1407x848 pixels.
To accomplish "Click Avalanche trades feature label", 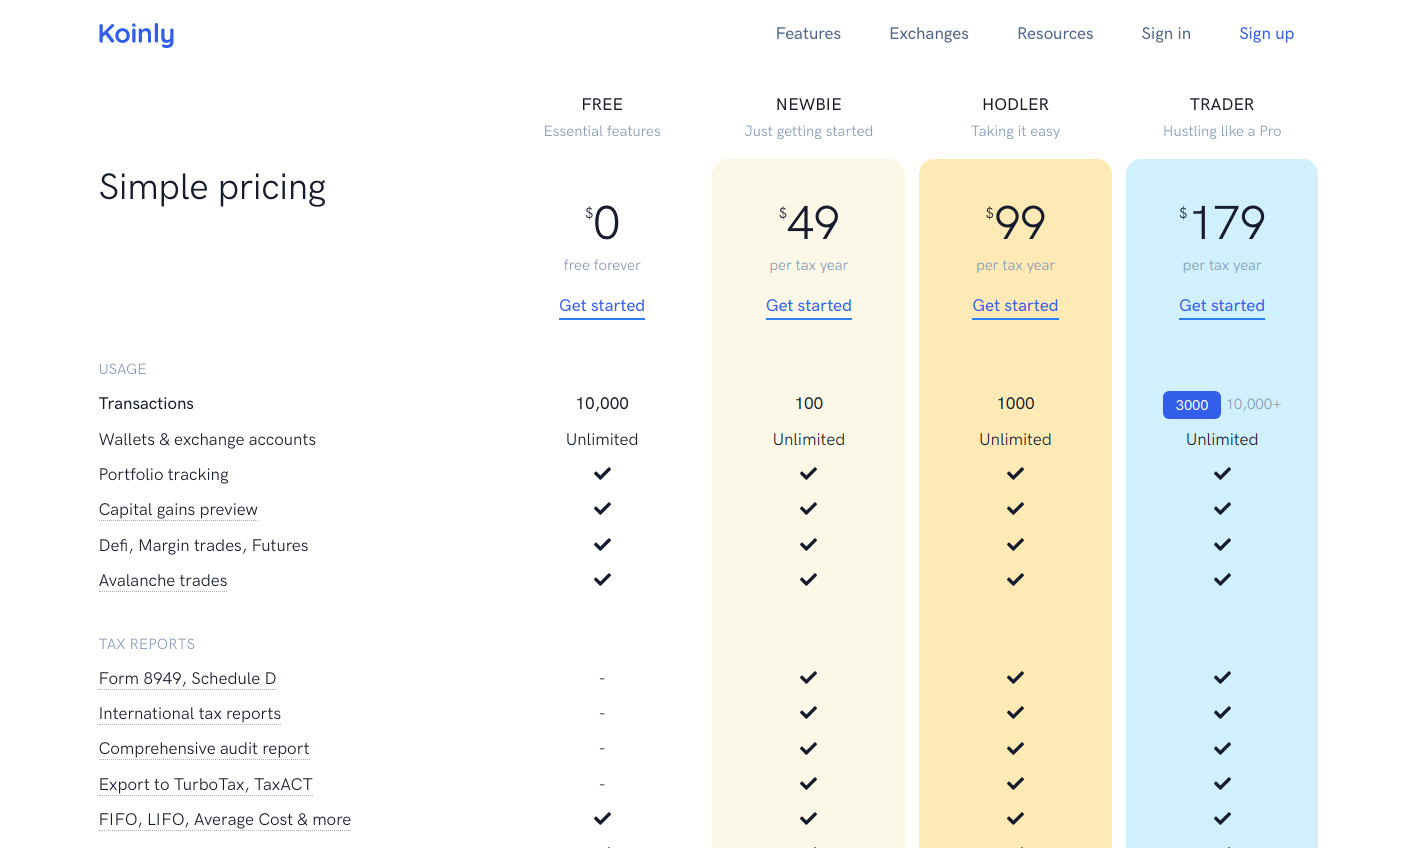I will point(163,581).
